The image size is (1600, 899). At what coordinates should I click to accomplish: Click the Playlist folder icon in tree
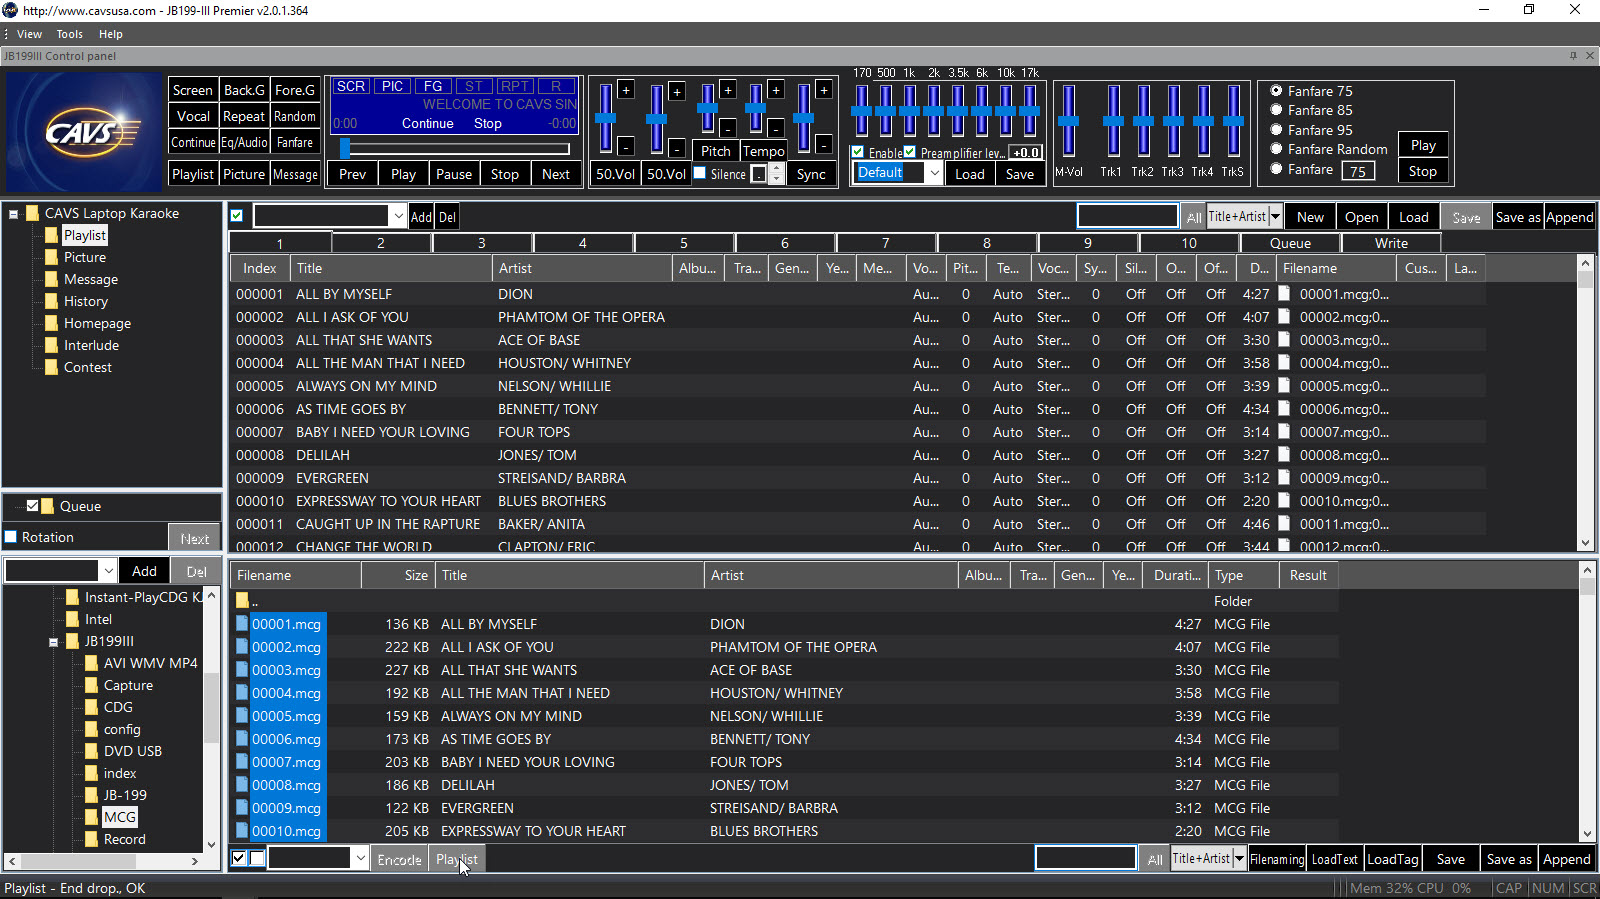(52, 235)
